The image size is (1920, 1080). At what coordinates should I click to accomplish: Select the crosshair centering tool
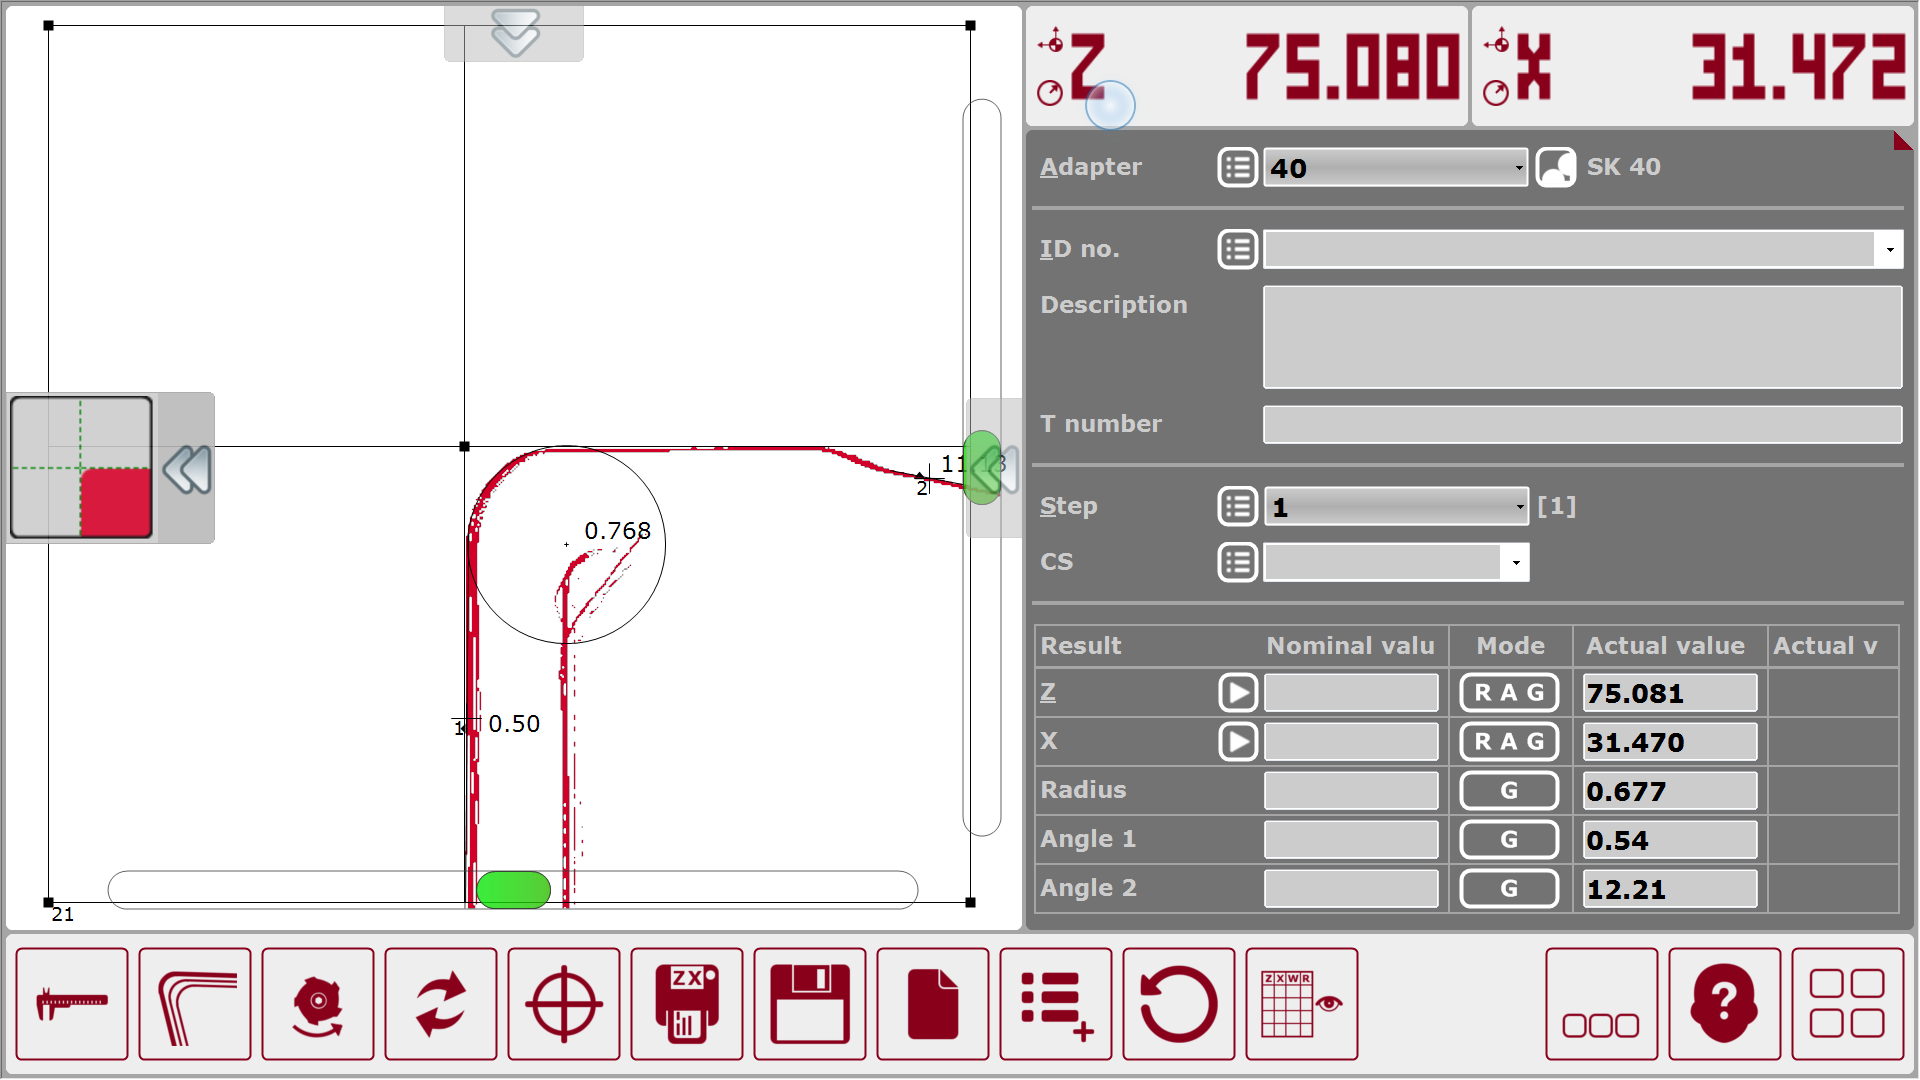click(564, 1004)
